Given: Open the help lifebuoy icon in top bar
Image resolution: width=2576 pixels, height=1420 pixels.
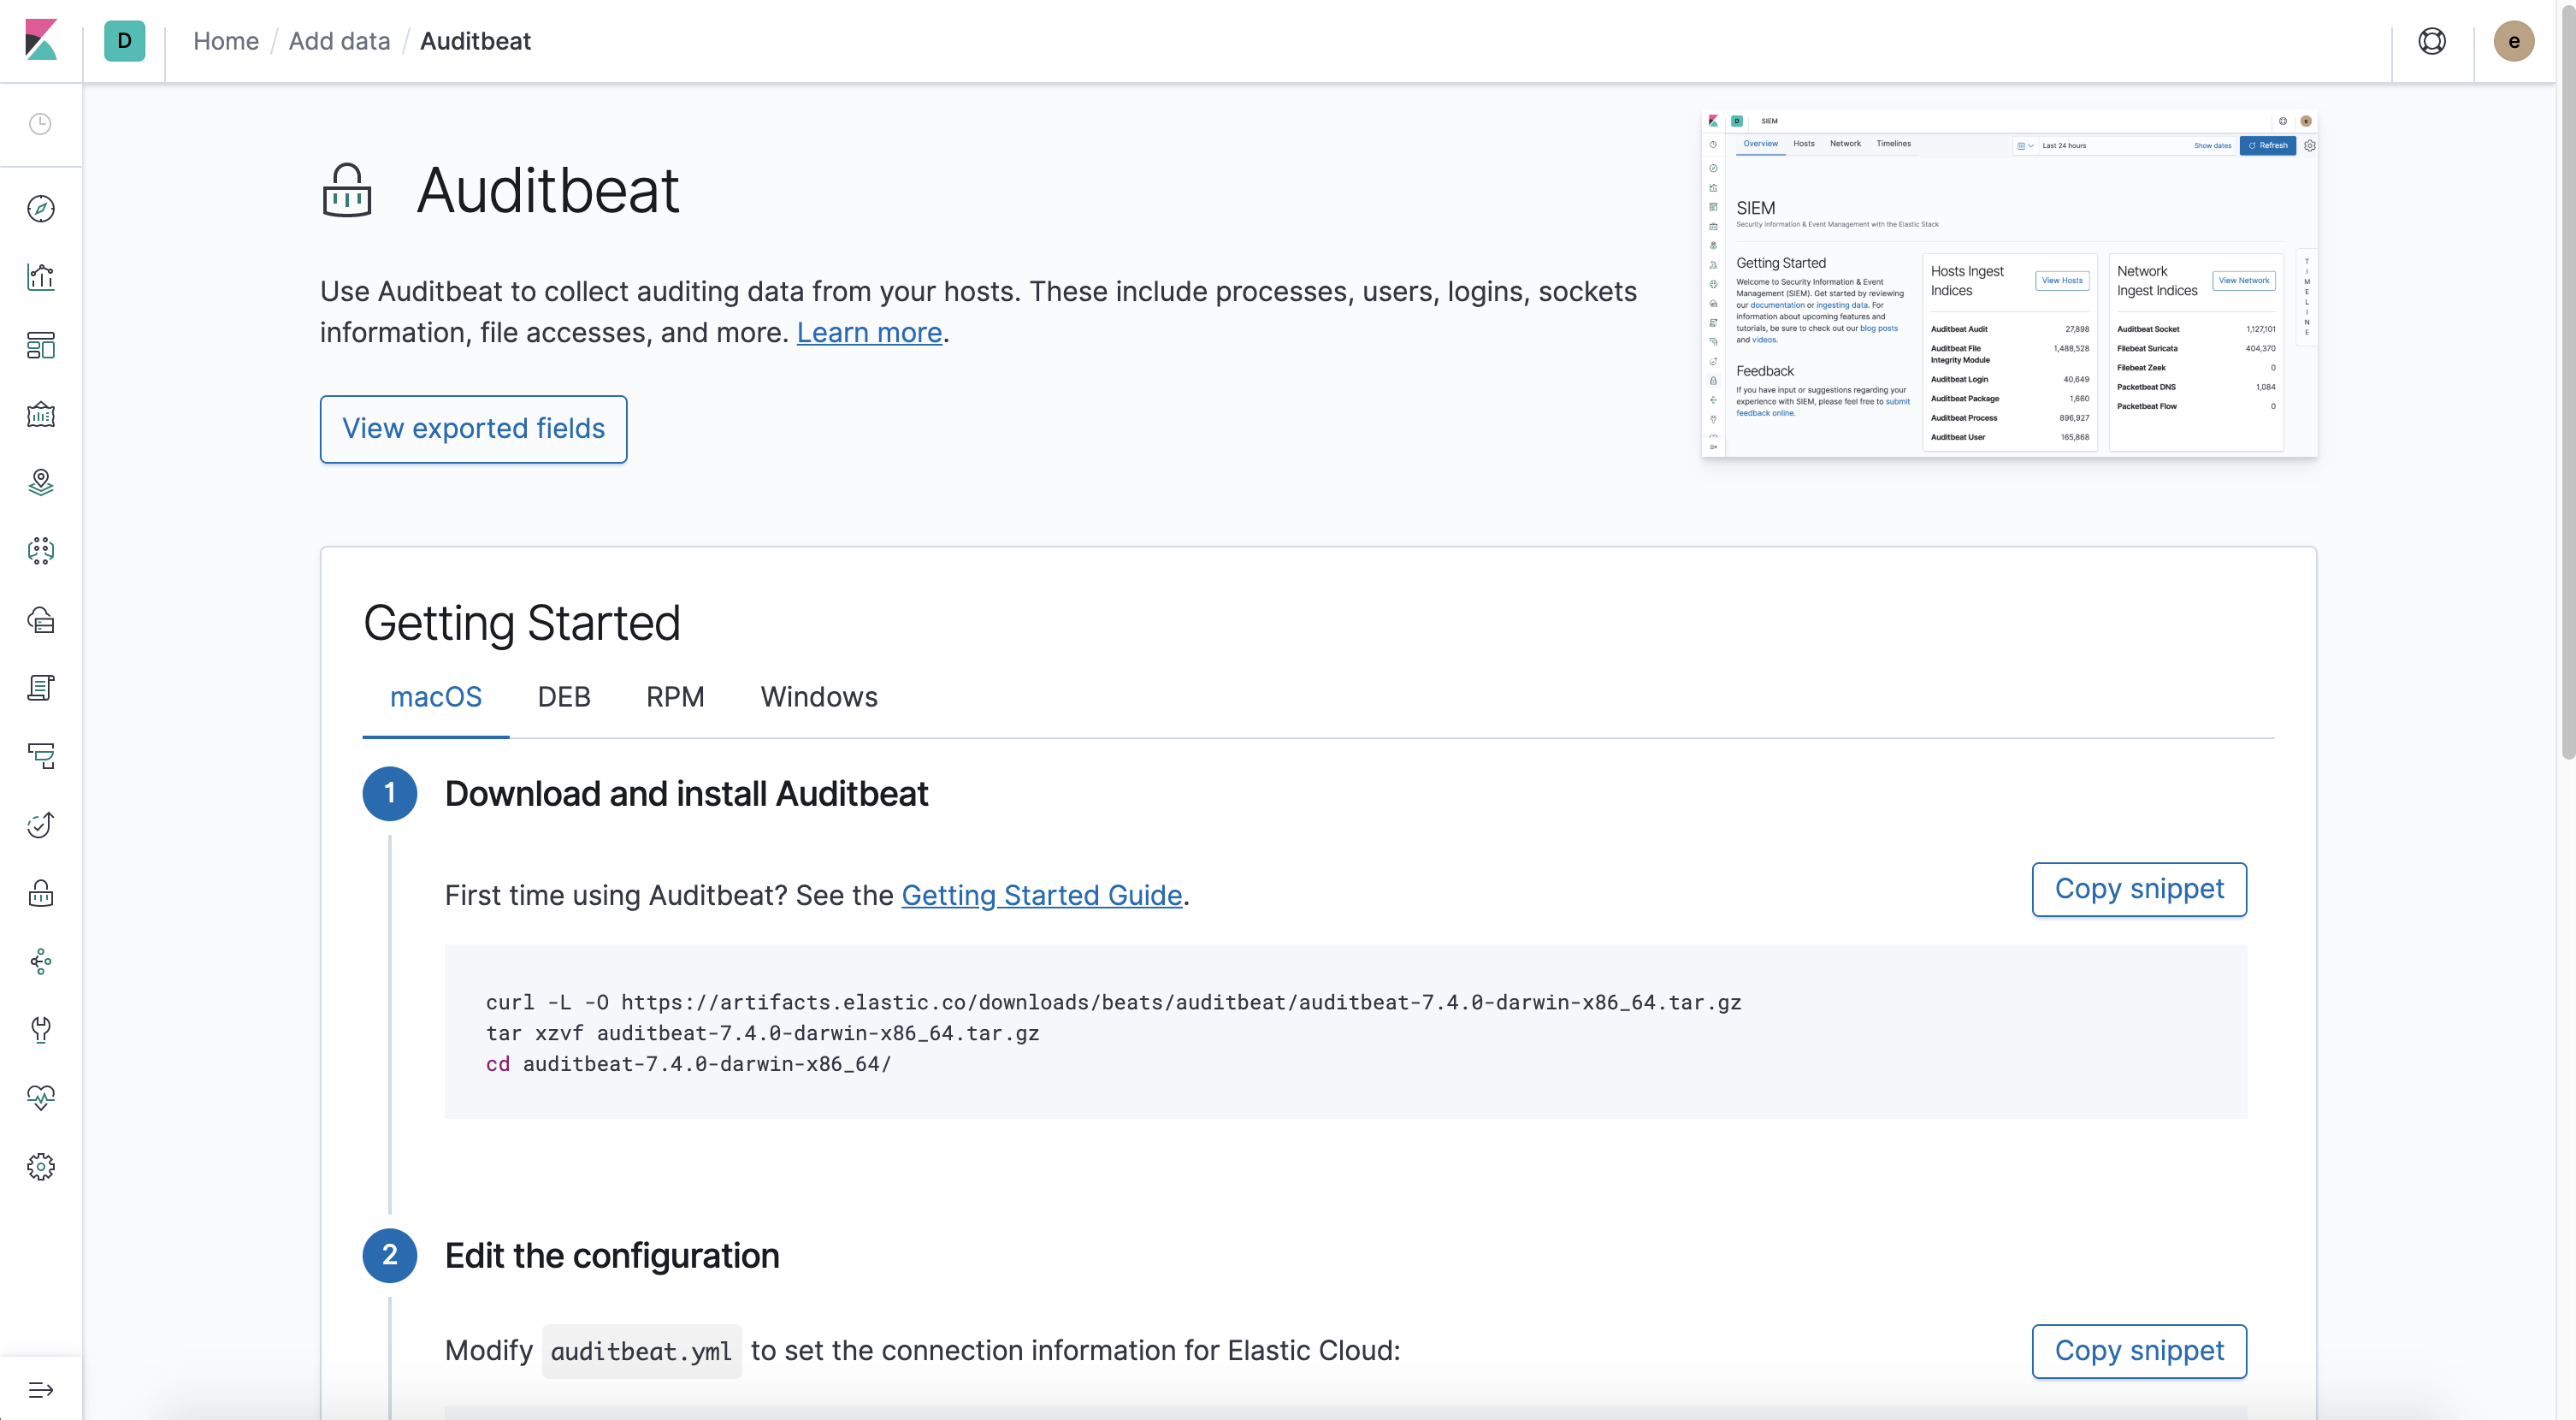Looking at the screenshot, I should (2432, 41).
